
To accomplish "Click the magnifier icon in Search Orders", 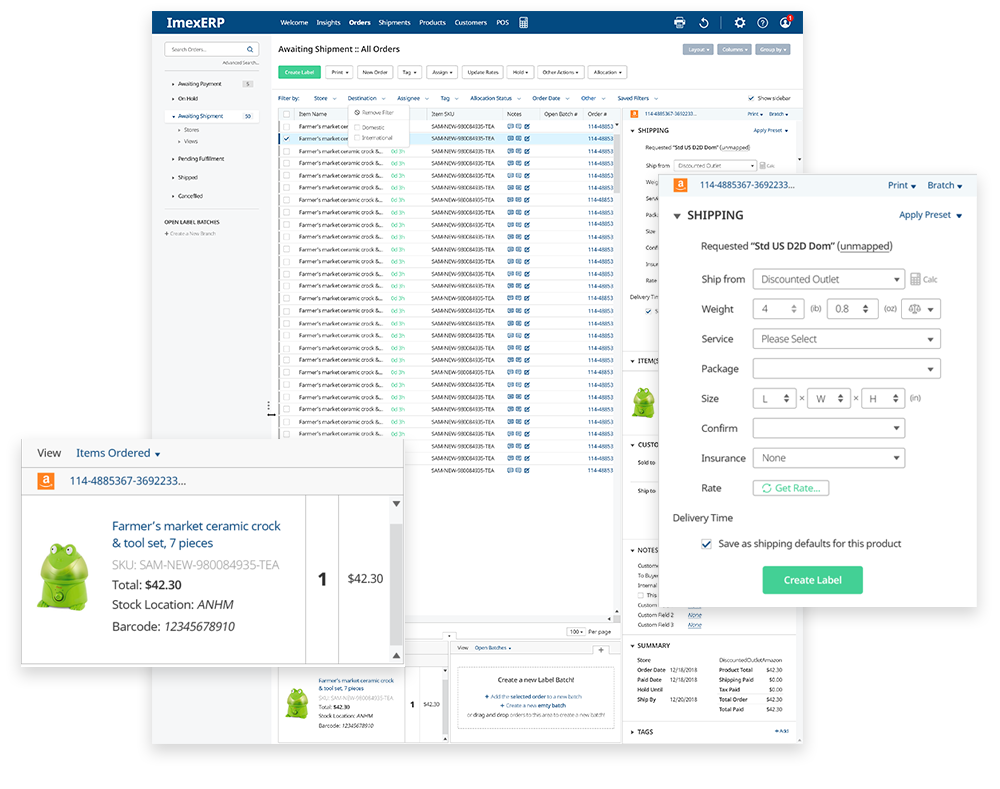I will [250, 49].
